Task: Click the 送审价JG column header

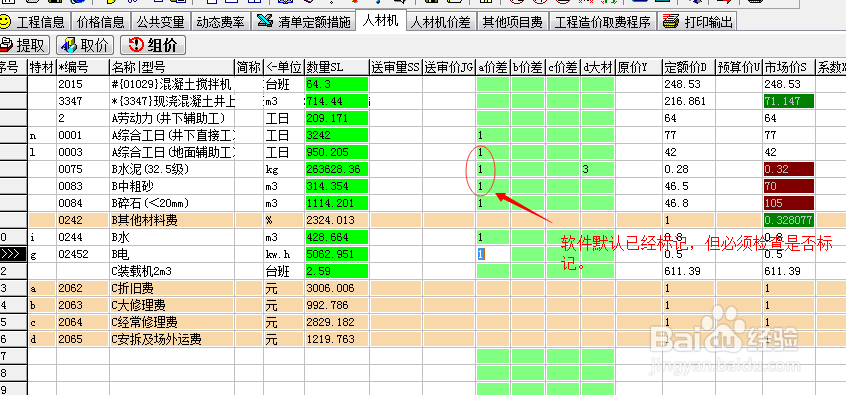Action: tap(449, 67)
